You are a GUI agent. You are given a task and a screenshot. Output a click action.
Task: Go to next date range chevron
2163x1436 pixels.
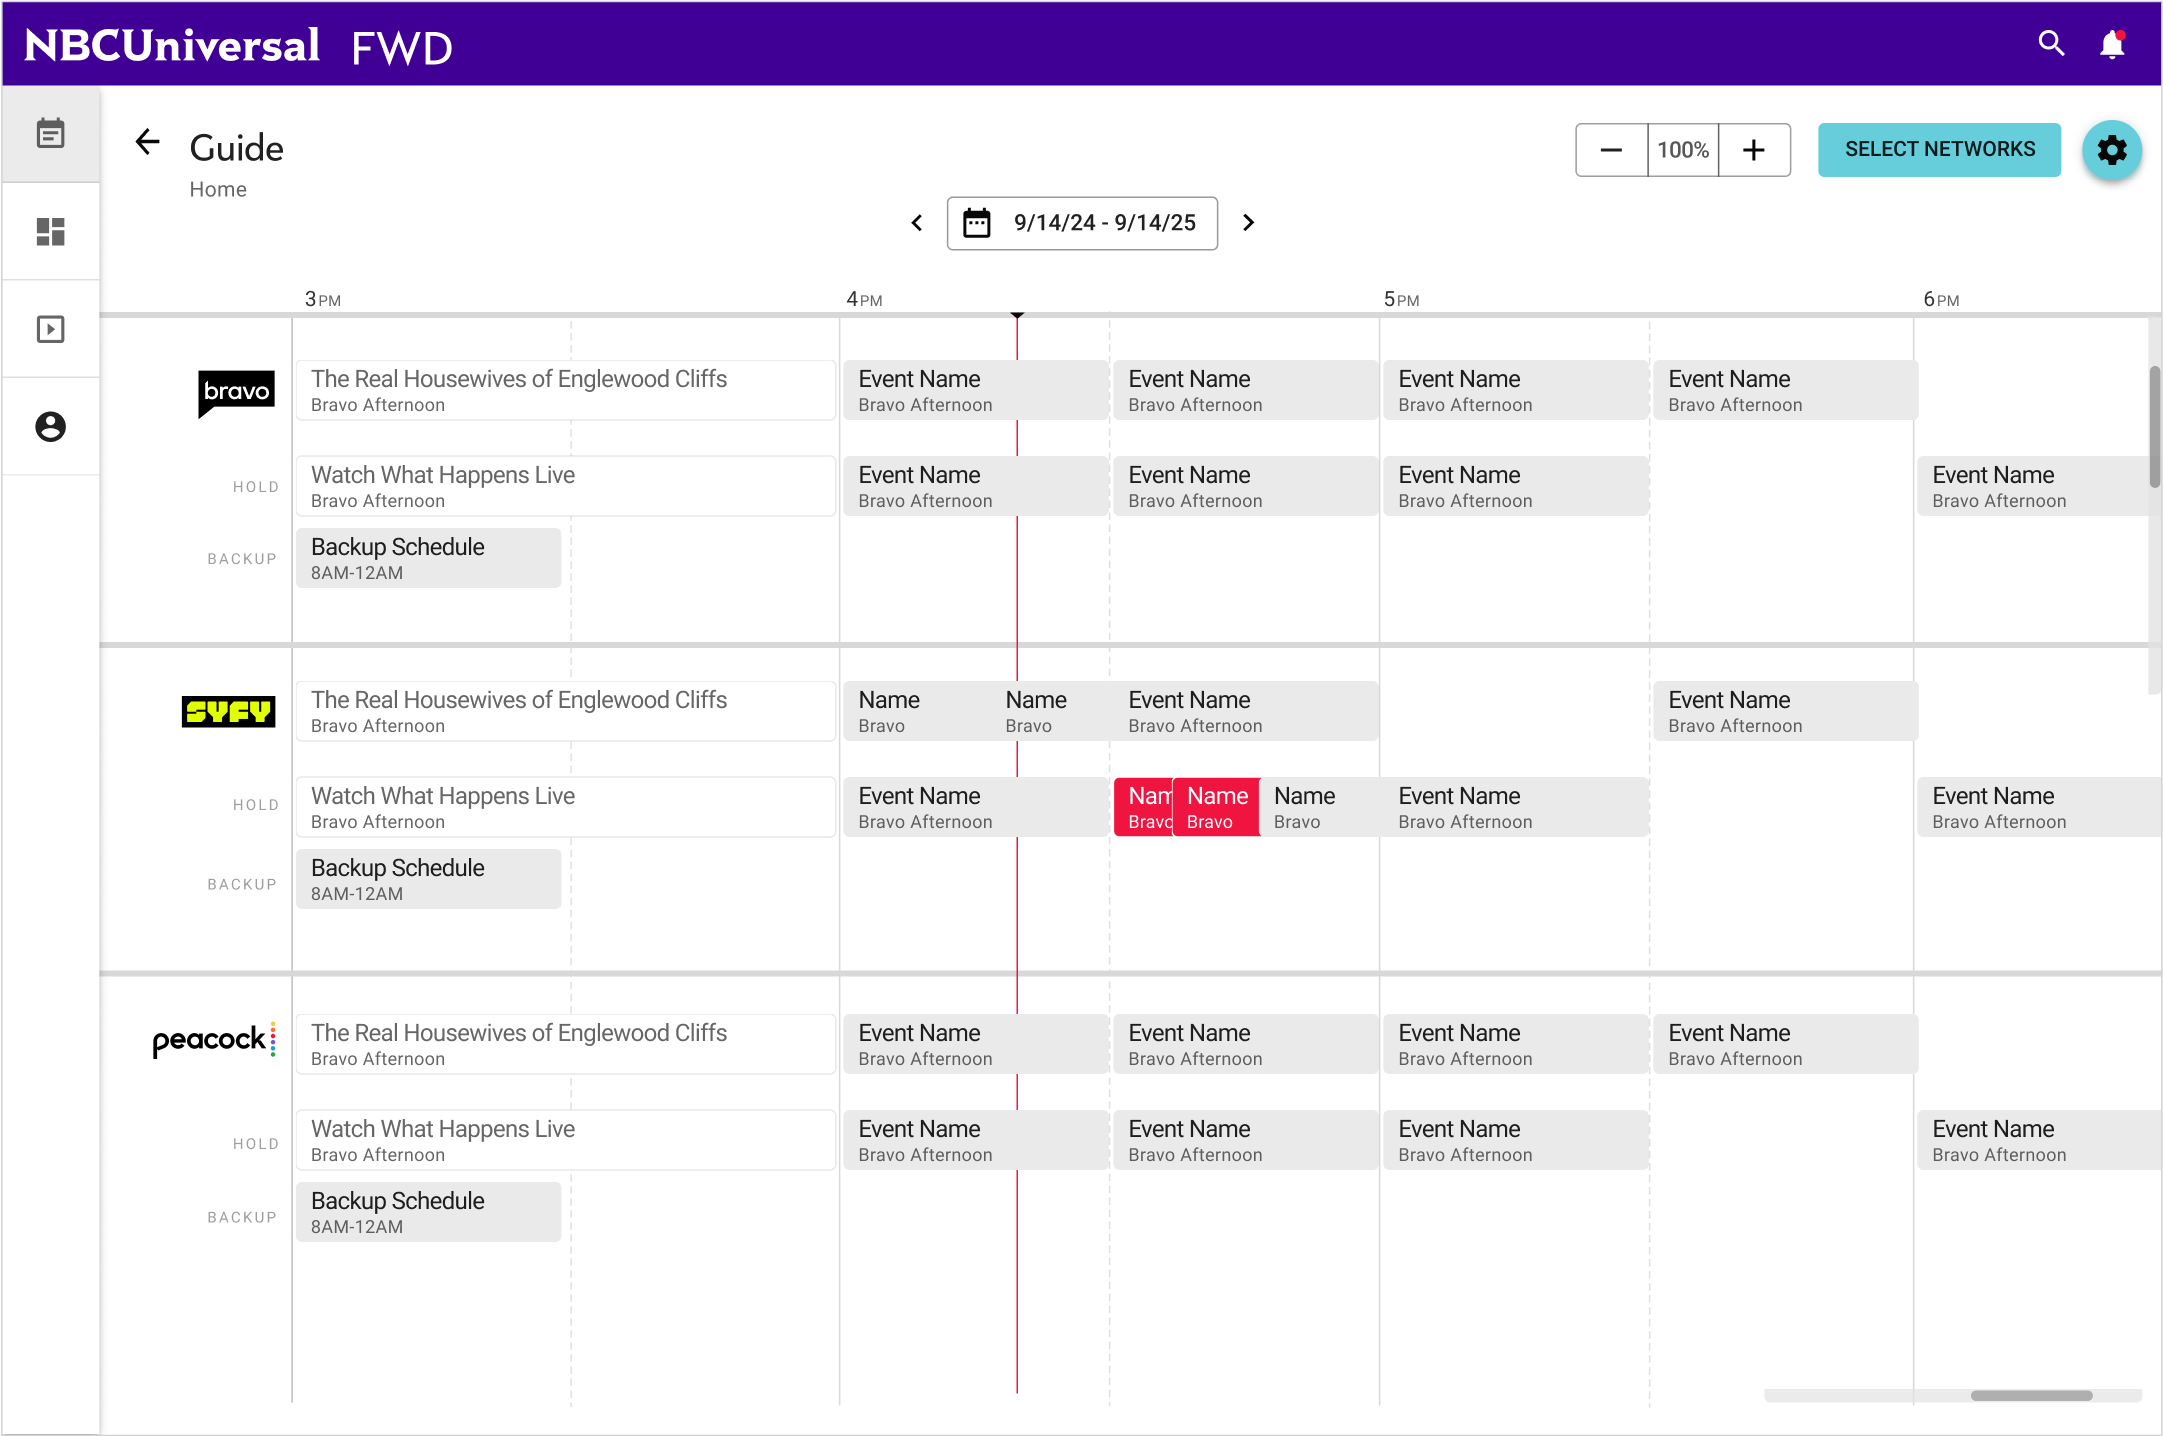tap(1248, 223)
